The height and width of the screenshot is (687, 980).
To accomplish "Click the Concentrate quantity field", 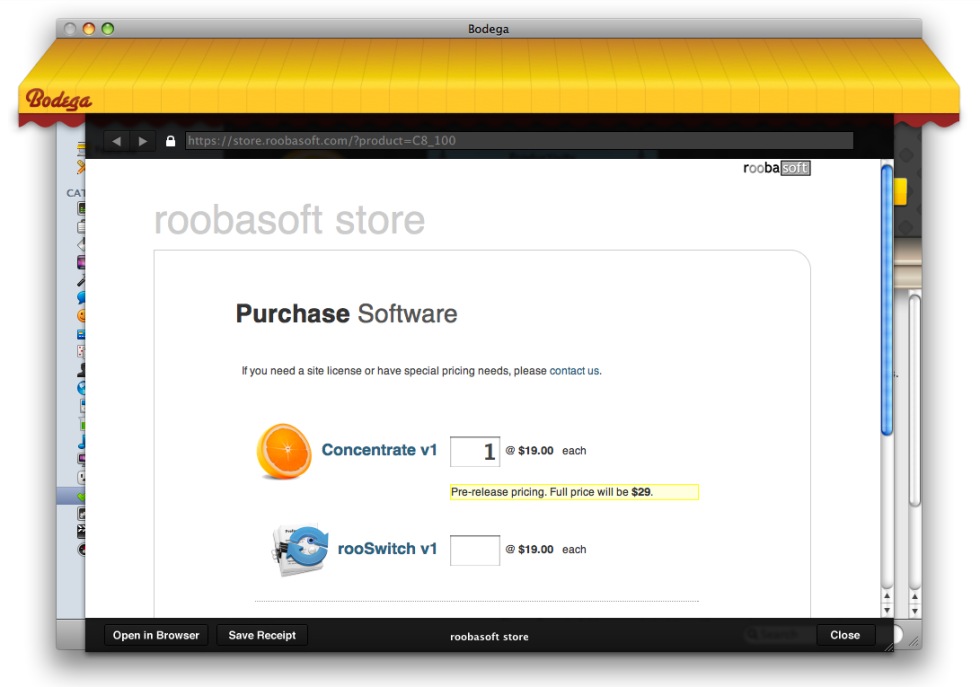I will click(475, 452).
